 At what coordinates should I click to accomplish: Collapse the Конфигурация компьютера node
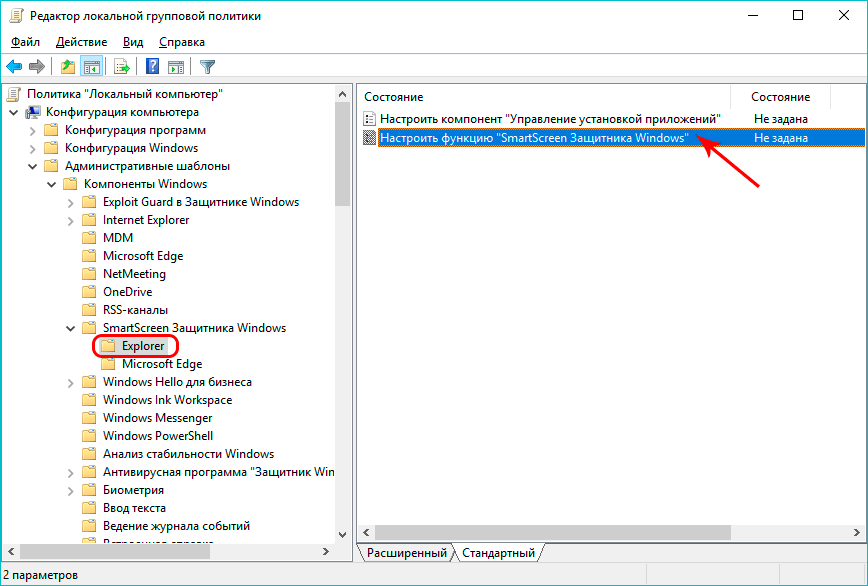tap(14, 113)
